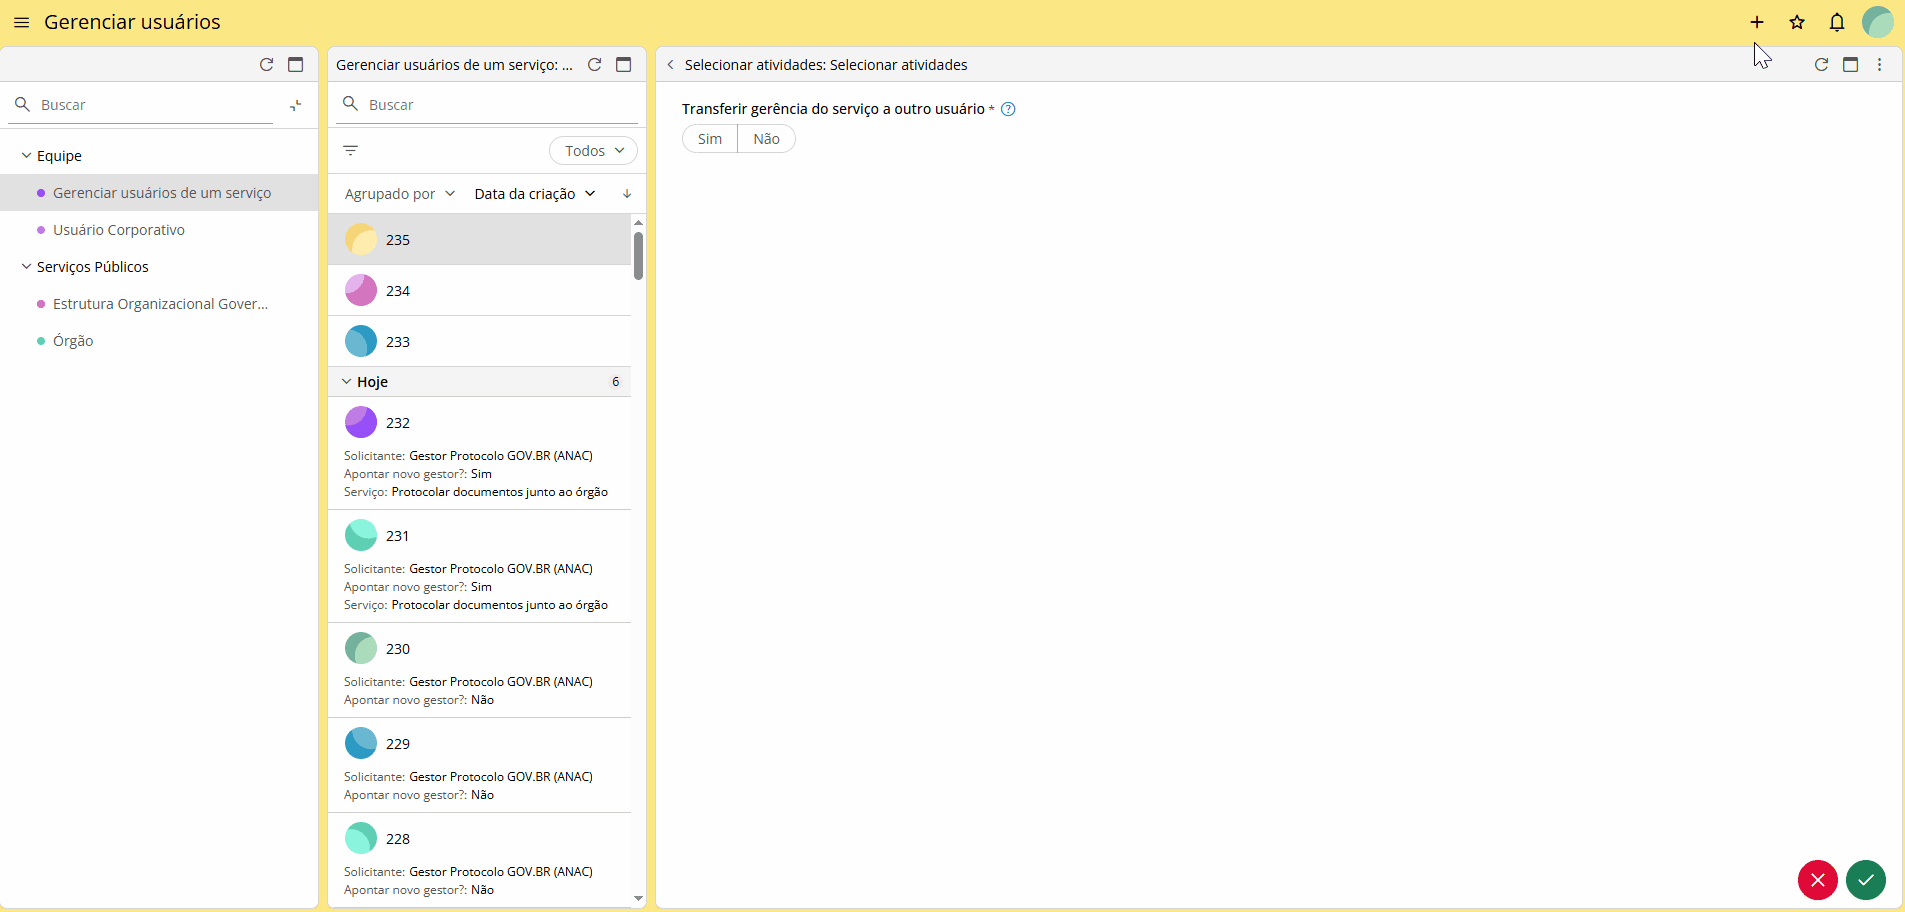
Task: Click the avatar of record 228
Action: pos(361,839)
